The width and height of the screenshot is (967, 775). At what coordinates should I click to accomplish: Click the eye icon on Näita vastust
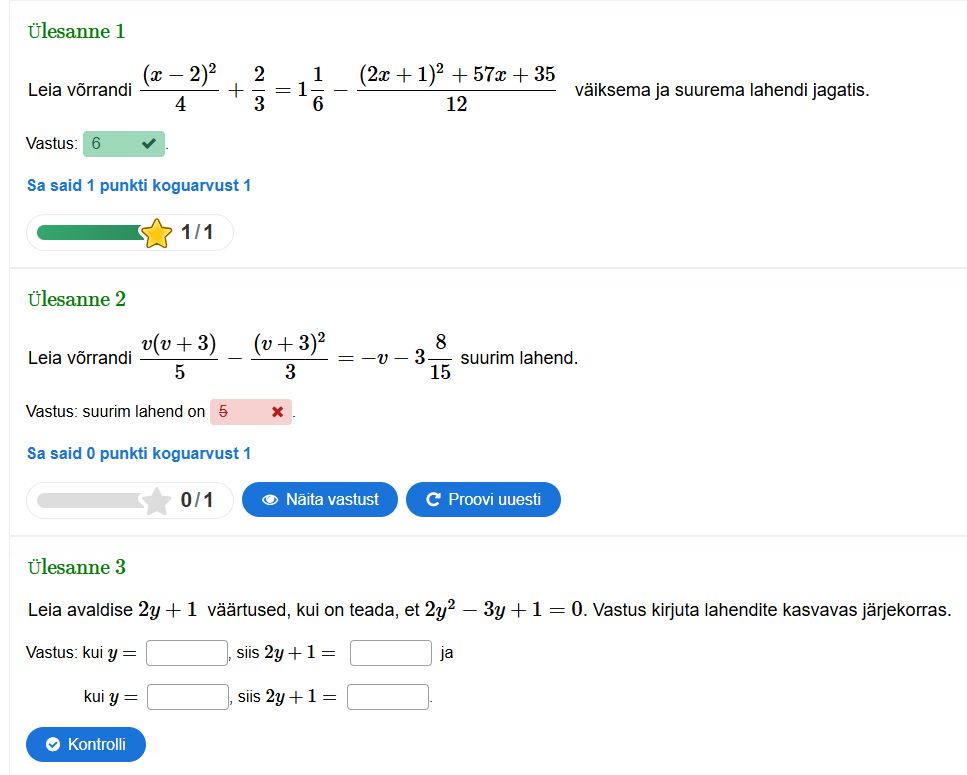coord(269,500)
